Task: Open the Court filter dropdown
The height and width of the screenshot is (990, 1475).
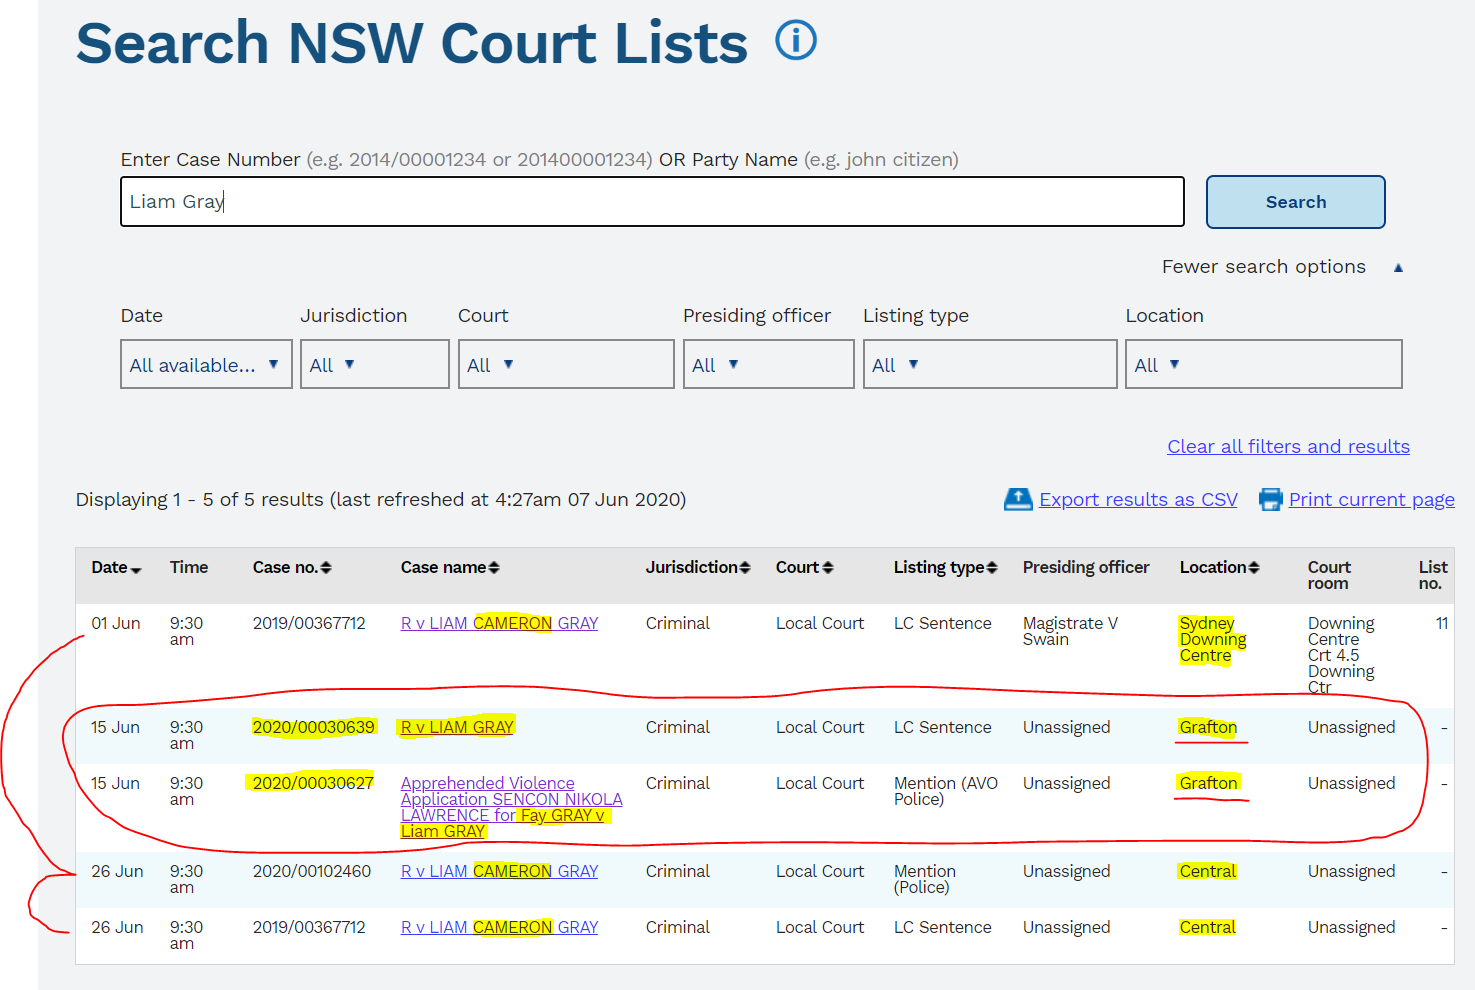Action: (x=566, y=364)
